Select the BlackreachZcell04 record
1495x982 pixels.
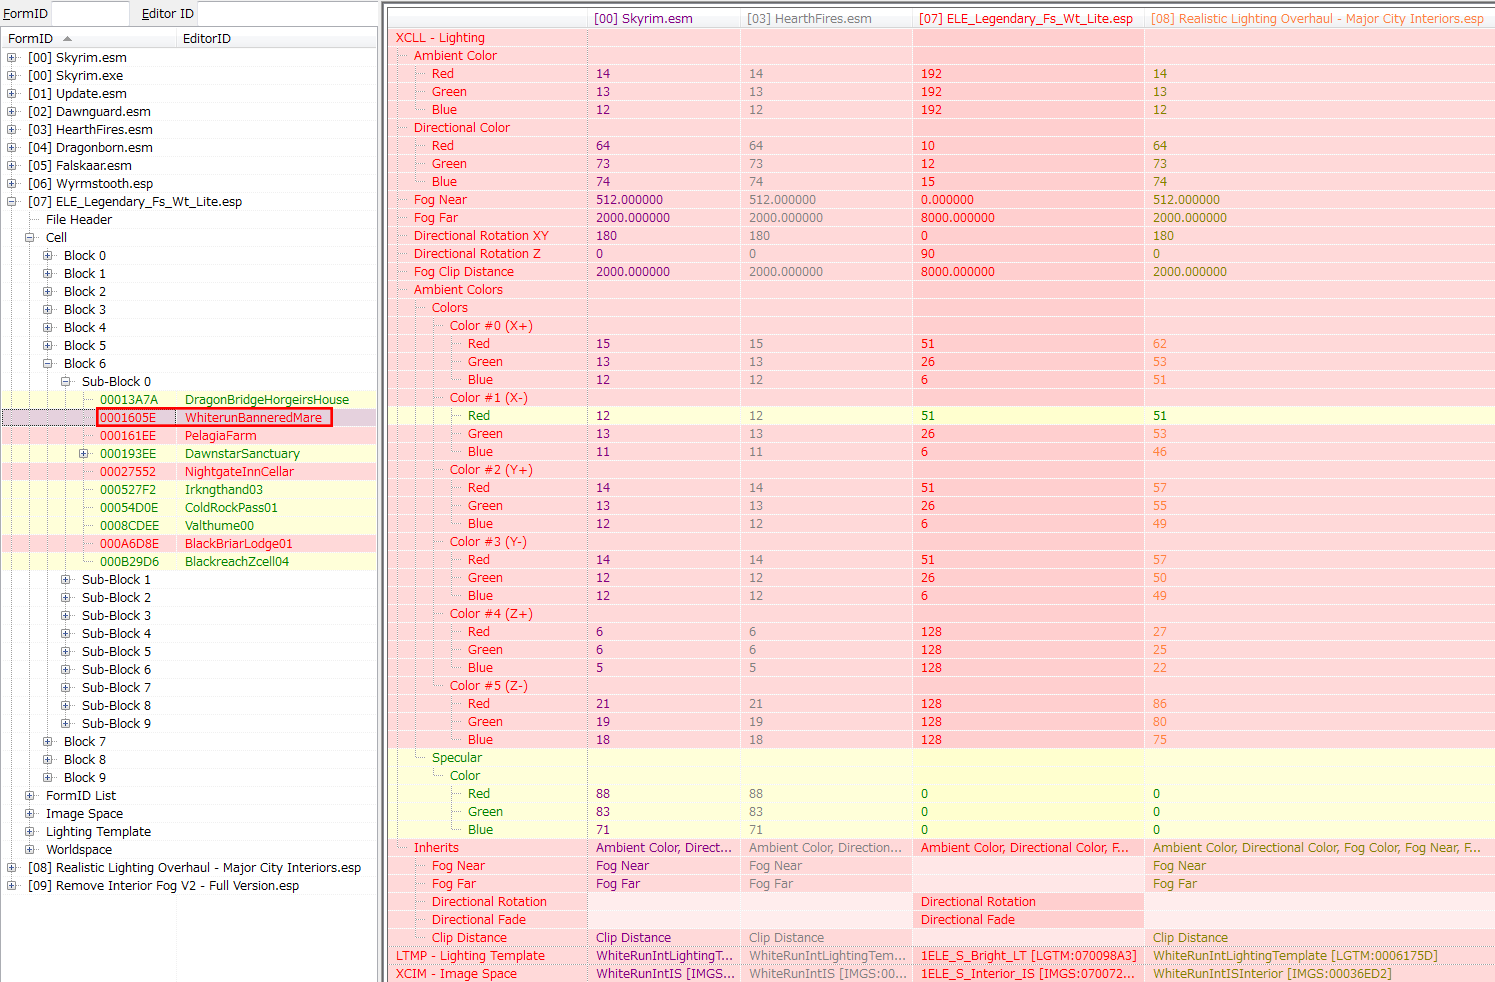click(x=237, y=562)
